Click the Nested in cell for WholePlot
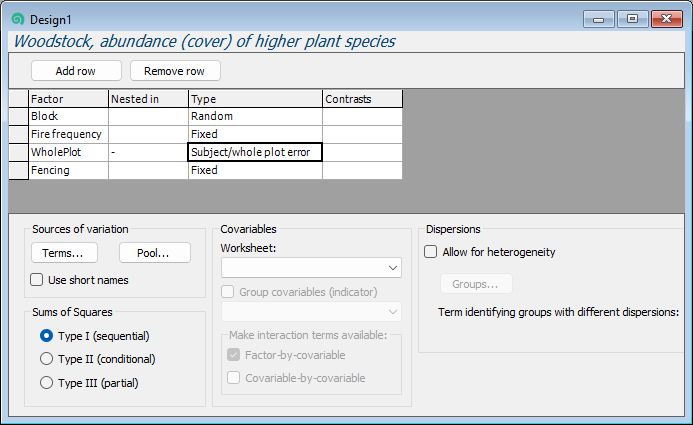This screenshot has height=425, width=693. (x=148, y=153)
